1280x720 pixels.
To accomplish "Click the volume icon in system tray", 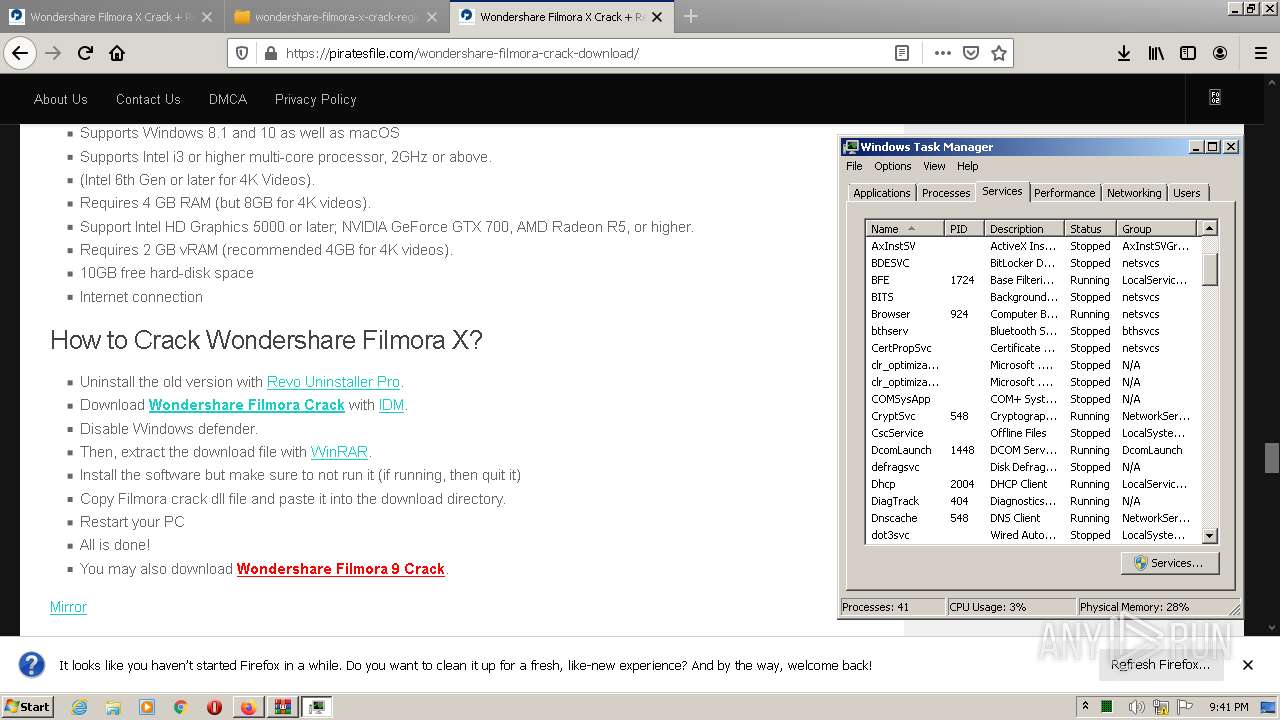I will pyautogui.click(x=1137, y=707).
